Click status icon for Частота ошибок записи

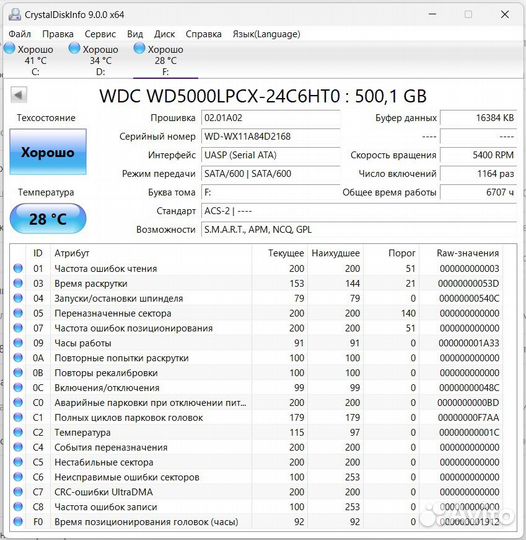[18, 507]
